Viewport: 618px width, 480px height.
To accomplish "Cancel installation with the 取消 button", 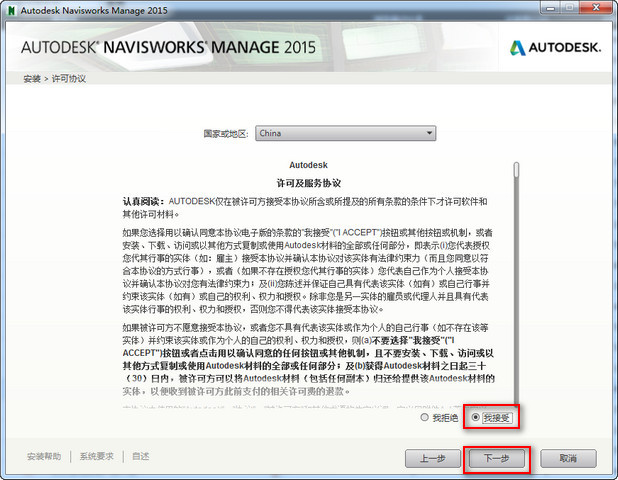I will click(568, 458).
